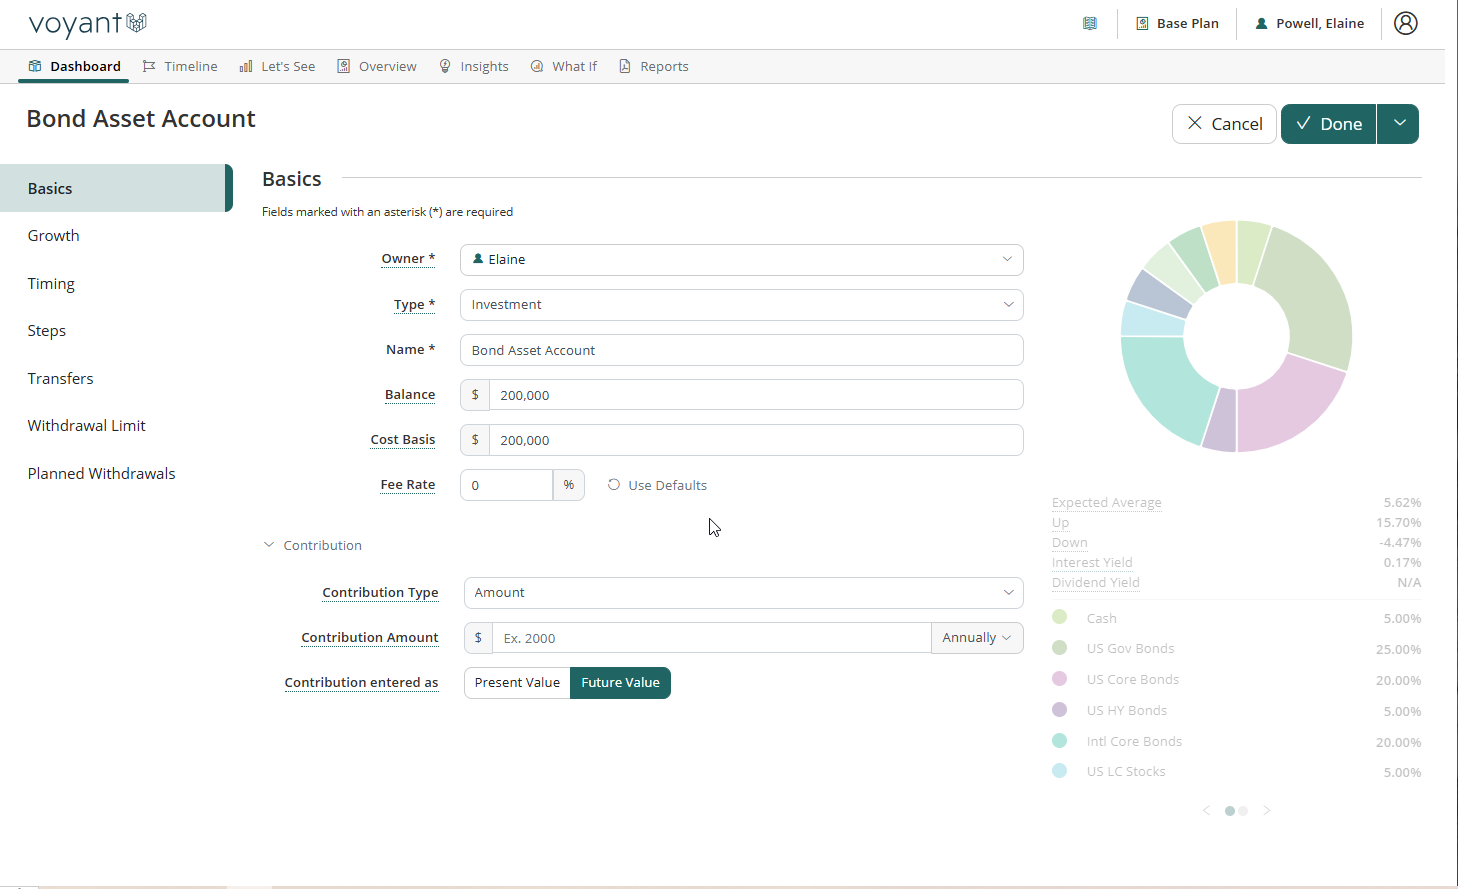Click the Use Defaults reset icon
This screenshot has height=889, width=1458.
[614, 485]
